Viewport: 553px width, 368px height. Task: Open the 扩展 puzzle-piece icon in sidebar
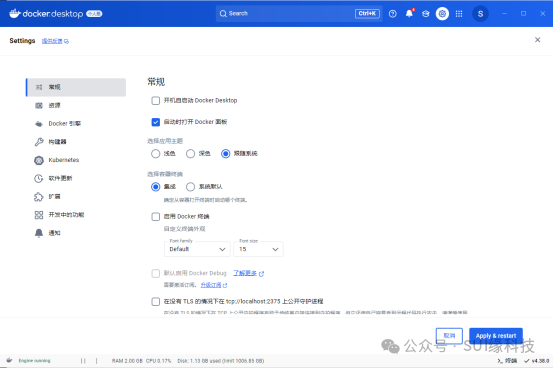click(x=39, y=197)
